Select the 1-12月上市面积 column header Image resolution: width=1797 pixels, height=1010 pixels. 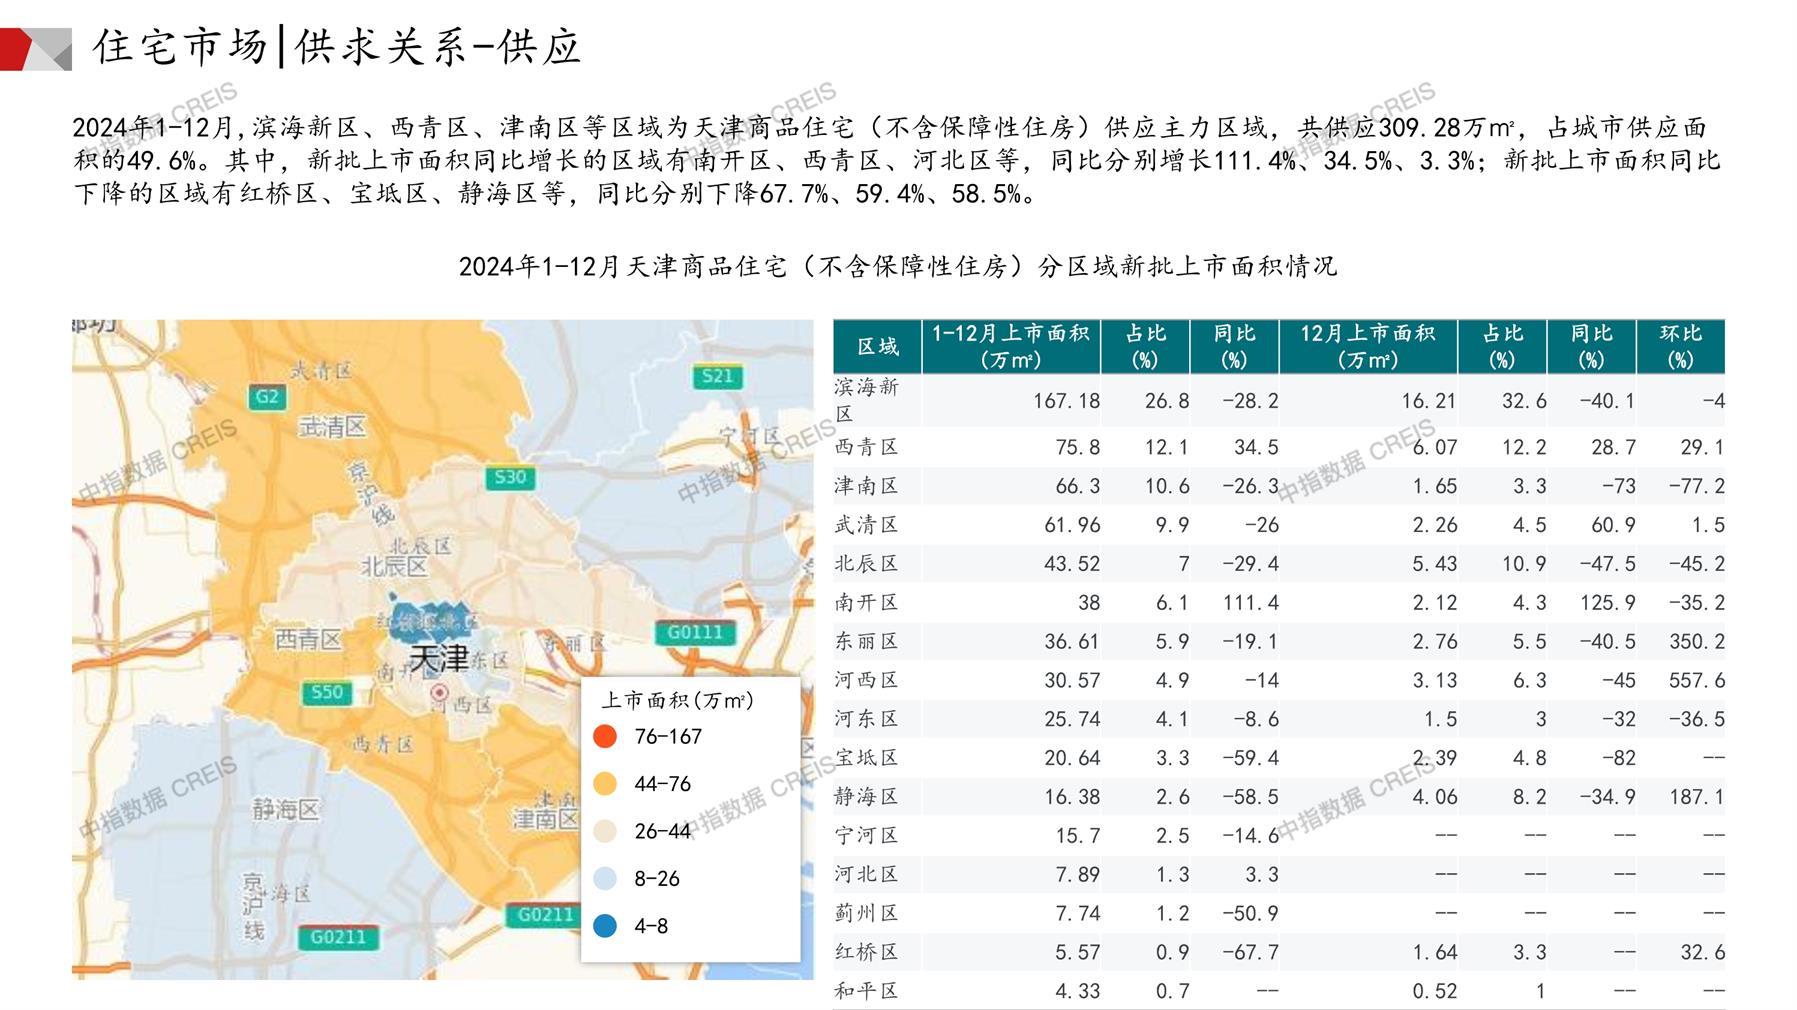[x=1010, y=347]
